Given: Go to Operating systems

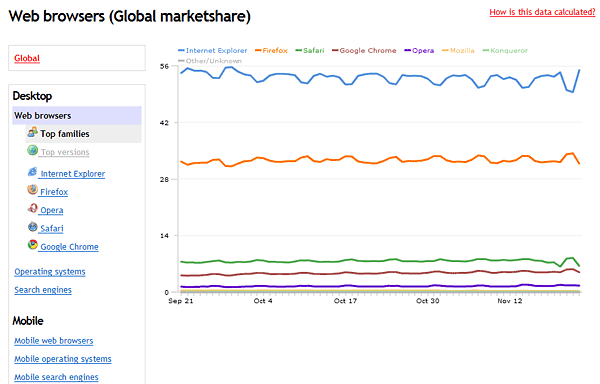Looking at the screenshot, I should (50, 272).
